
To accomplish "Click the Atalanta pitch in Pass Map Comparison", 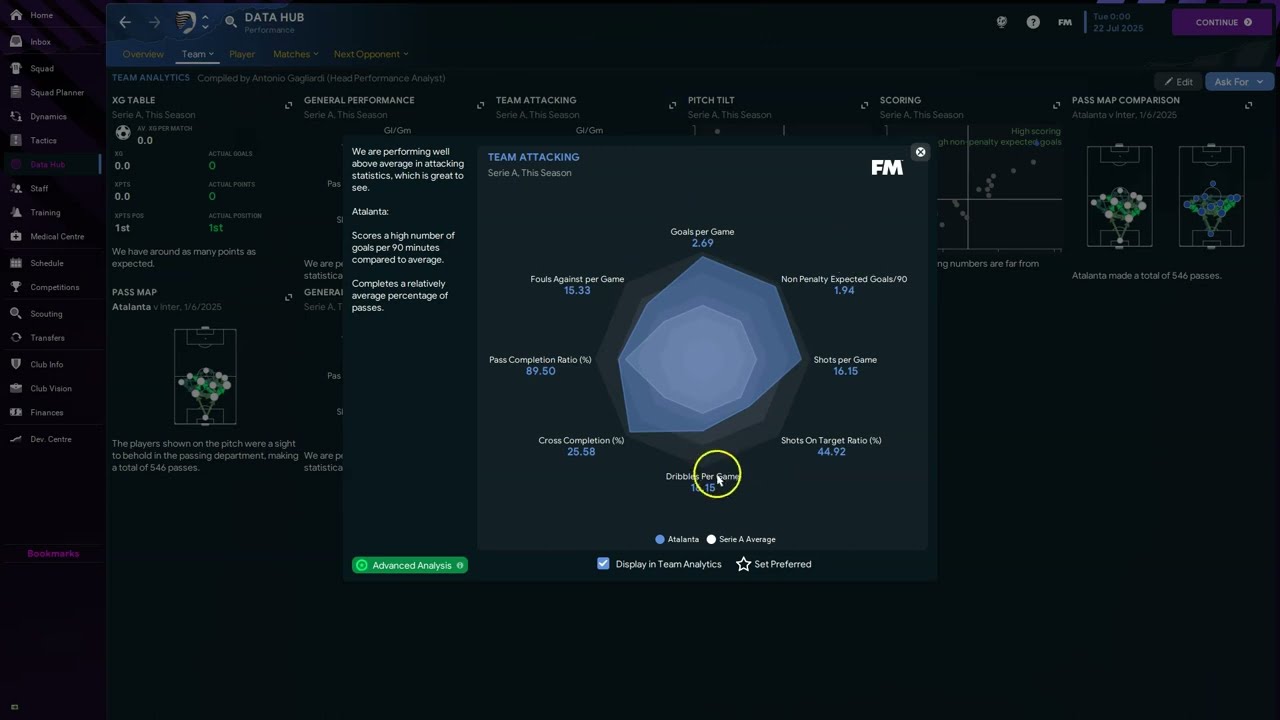I will tap(1119, 196).
